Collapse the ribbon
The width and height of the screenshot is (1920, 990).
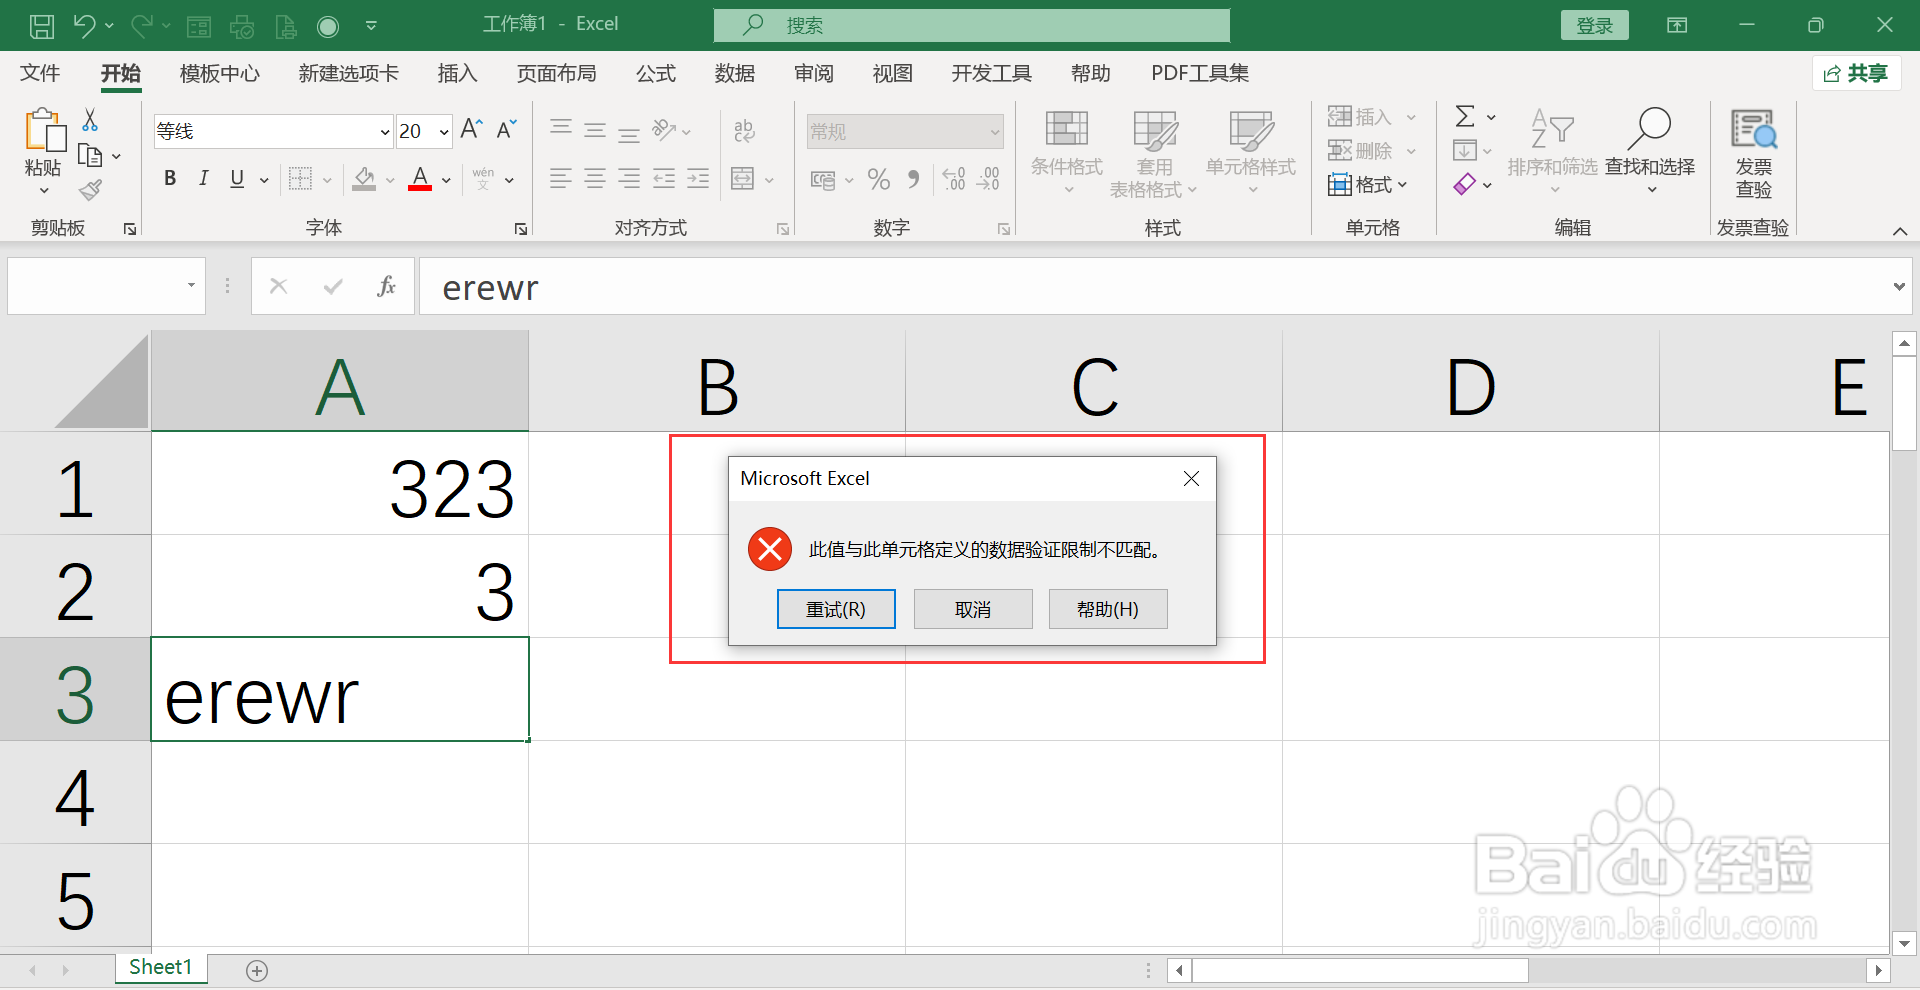tap(1900, 231)
